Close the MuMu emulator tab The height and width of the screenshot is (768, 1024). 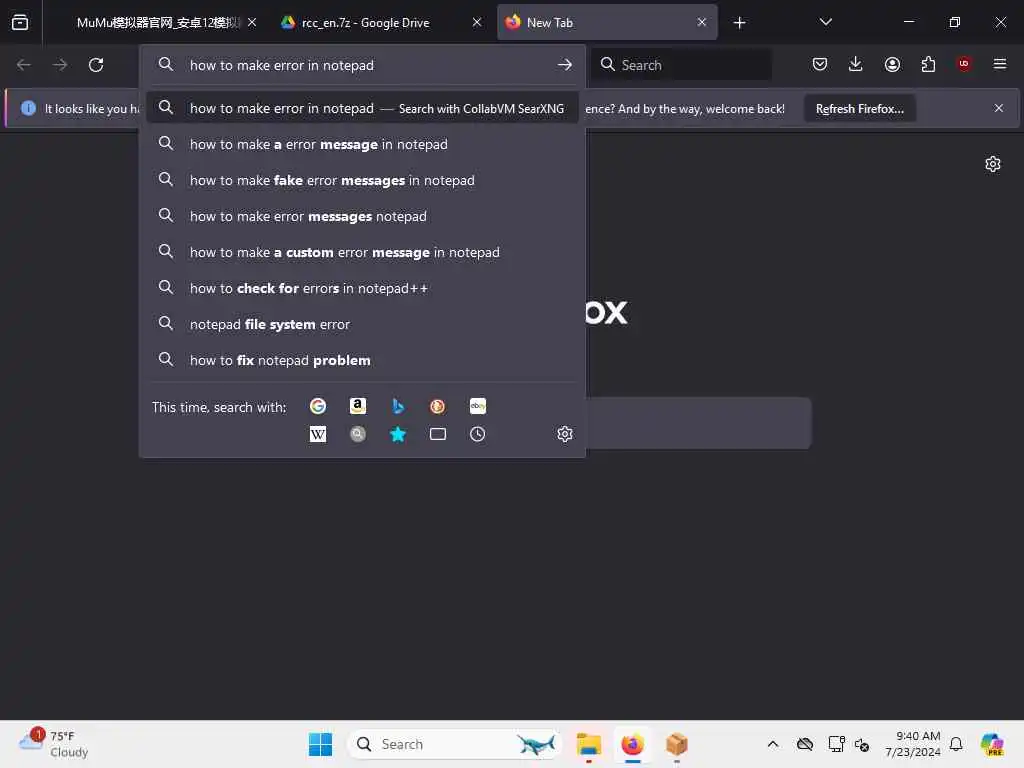click(x=252, y=23)
